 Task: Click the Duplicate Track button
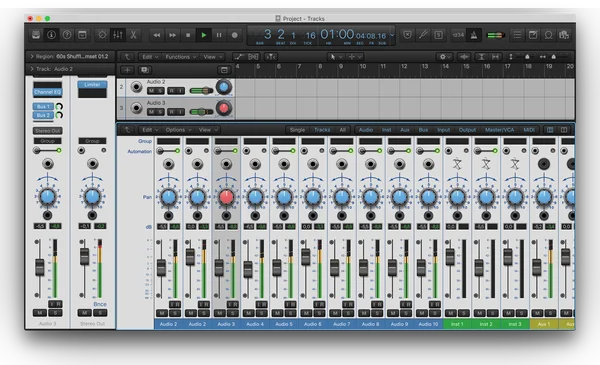tap(144, 70)
